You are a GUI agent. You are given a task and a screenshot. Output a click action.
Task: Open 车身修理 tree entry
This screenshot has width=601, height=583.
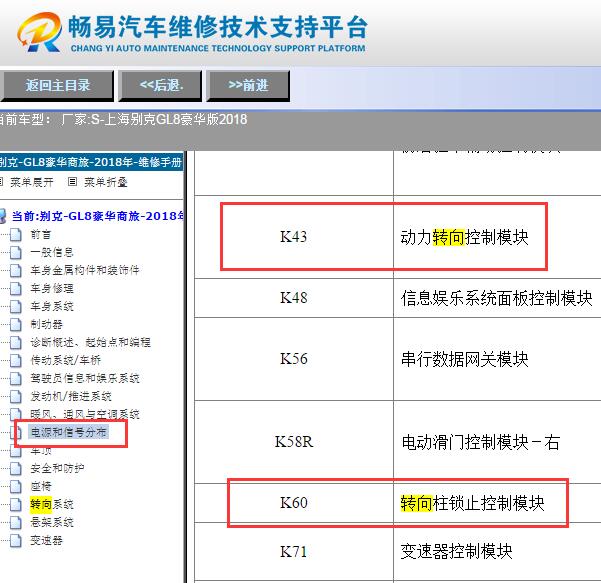tap(51, 289)
